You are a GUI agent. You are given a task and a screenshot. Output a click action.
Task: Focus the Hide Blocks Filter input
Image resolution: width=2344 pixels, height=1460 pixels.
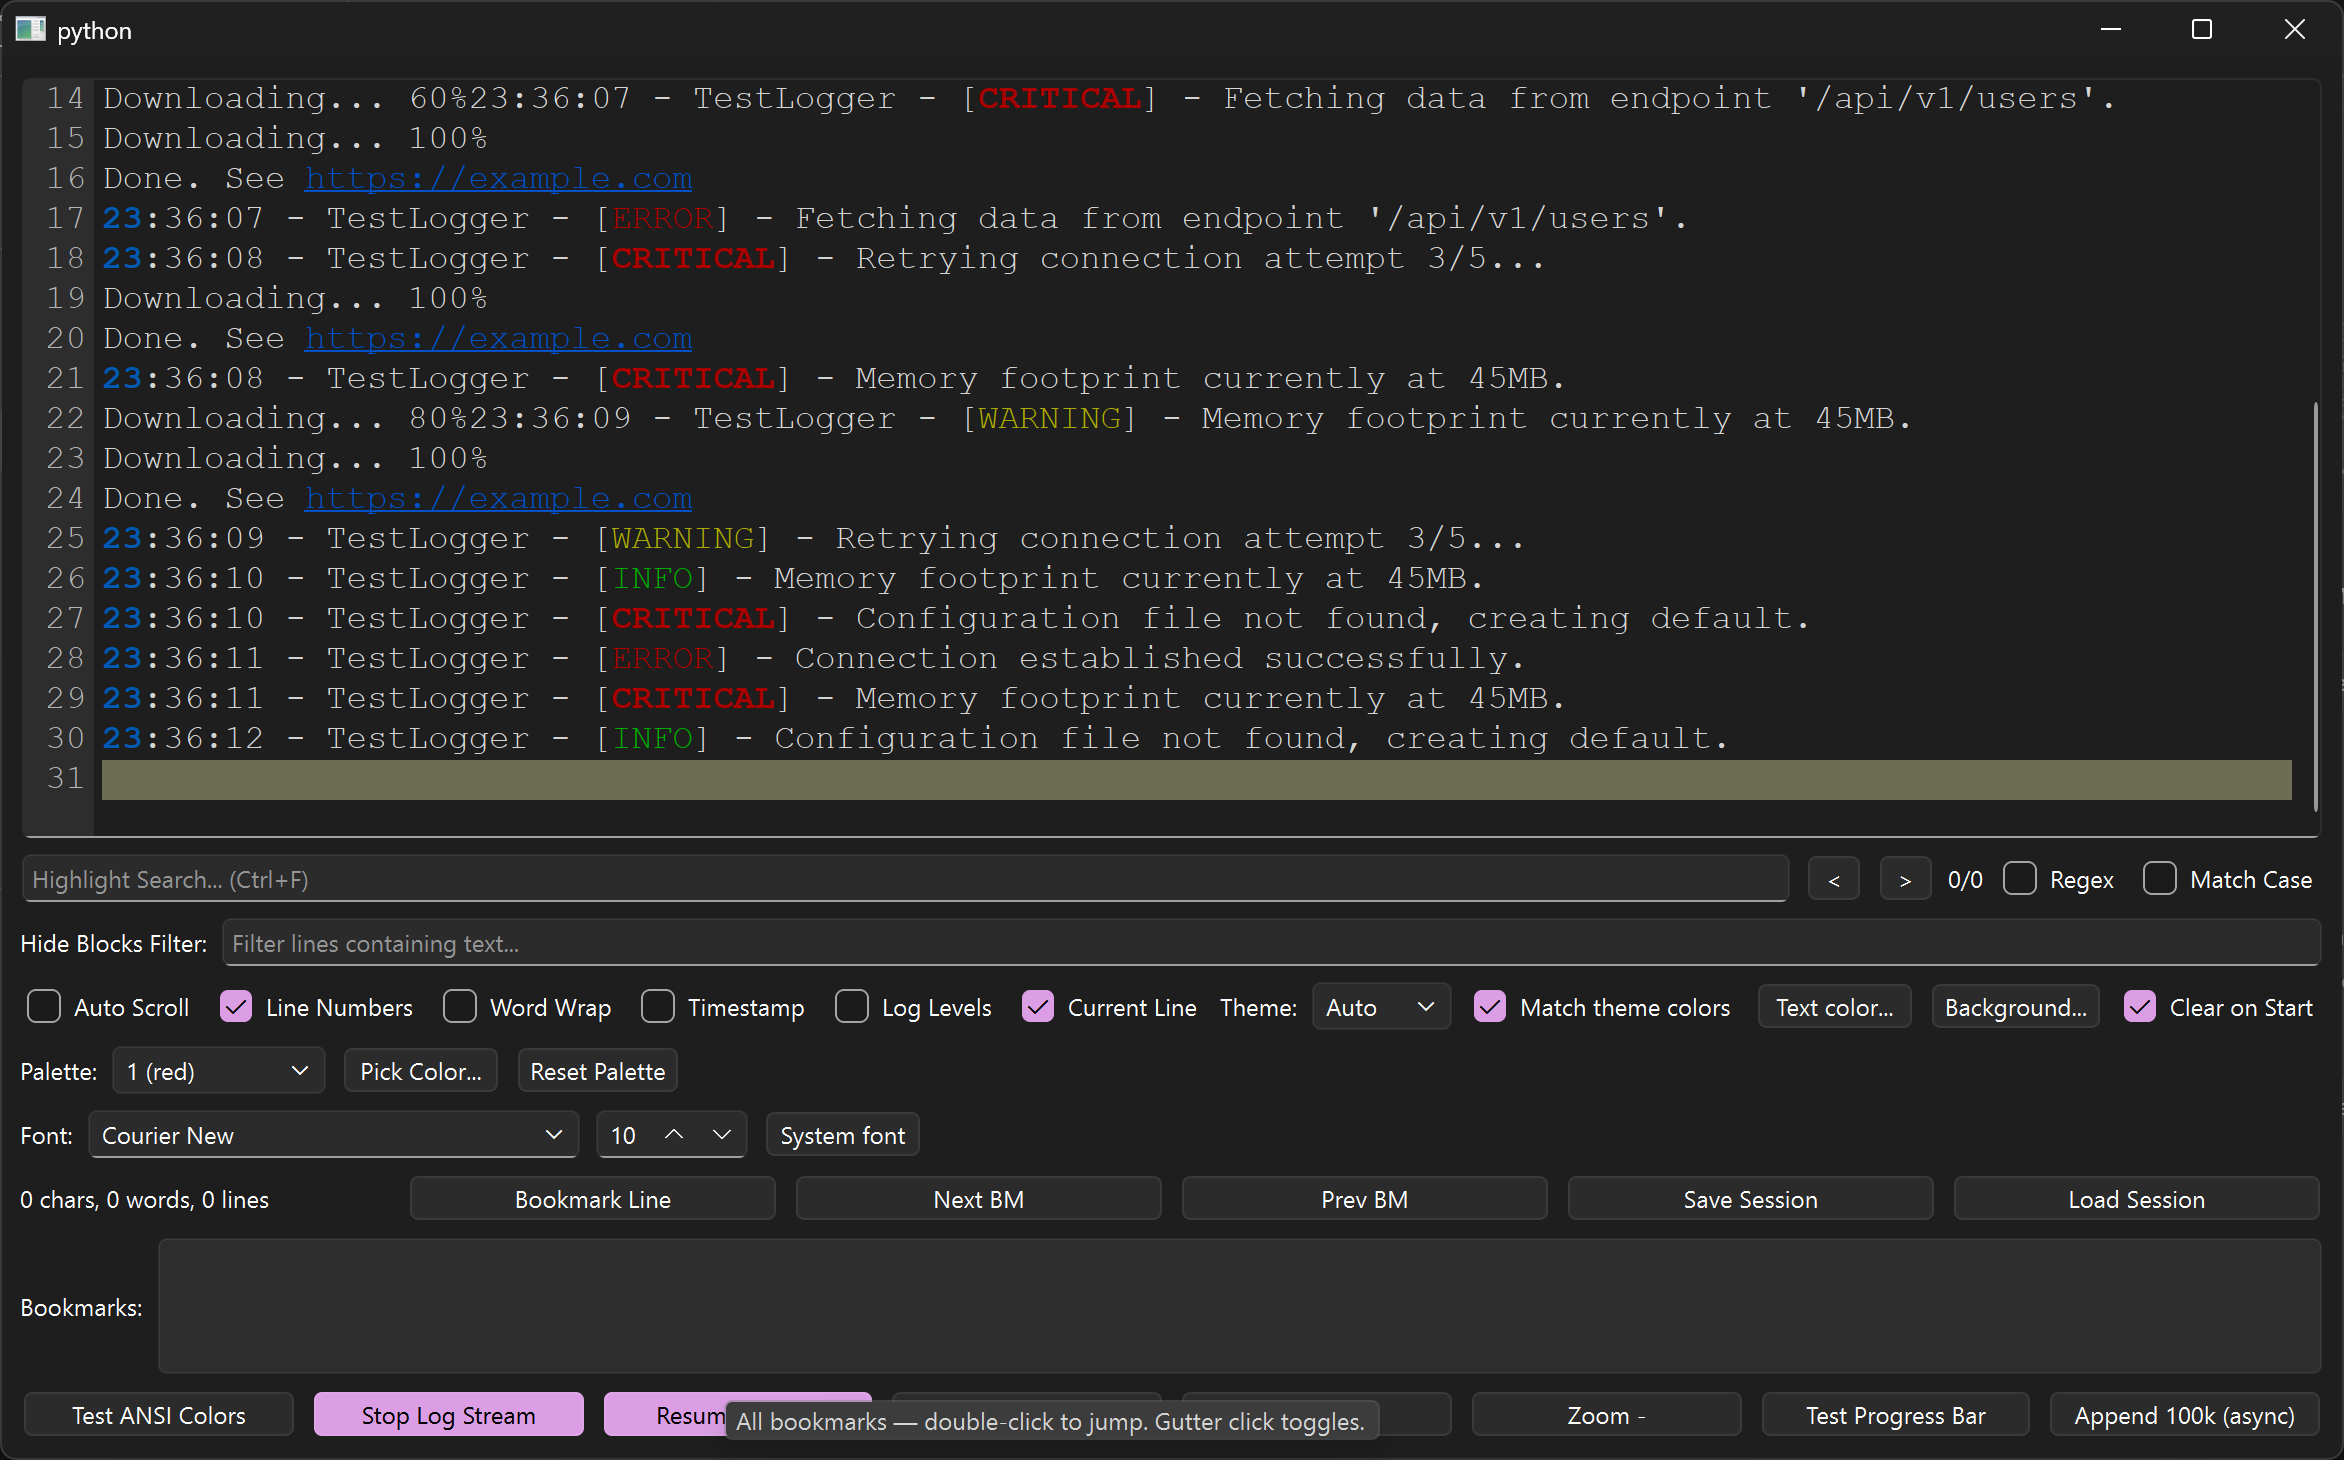pyautogui.click(x=1271, y=943)
